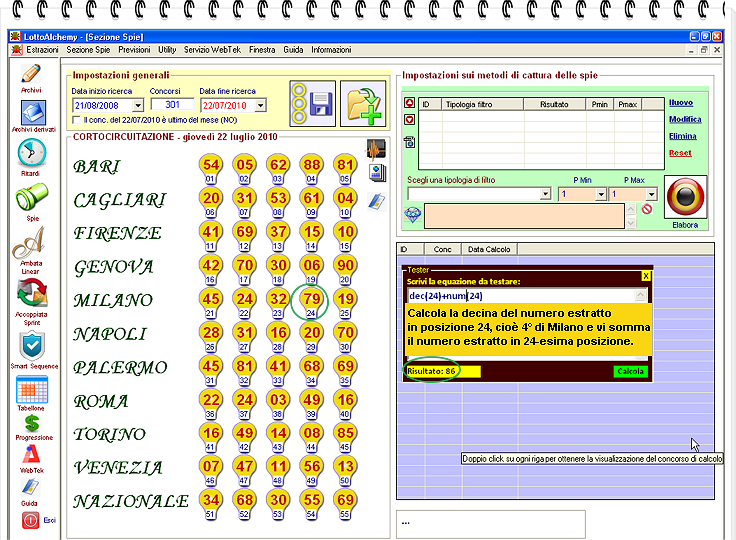Image resolution: width=736 pixels, height=540 pixels.
Task: Open the Ritardi clock icon
Action: pyautogui.click(x=31, y=153)
